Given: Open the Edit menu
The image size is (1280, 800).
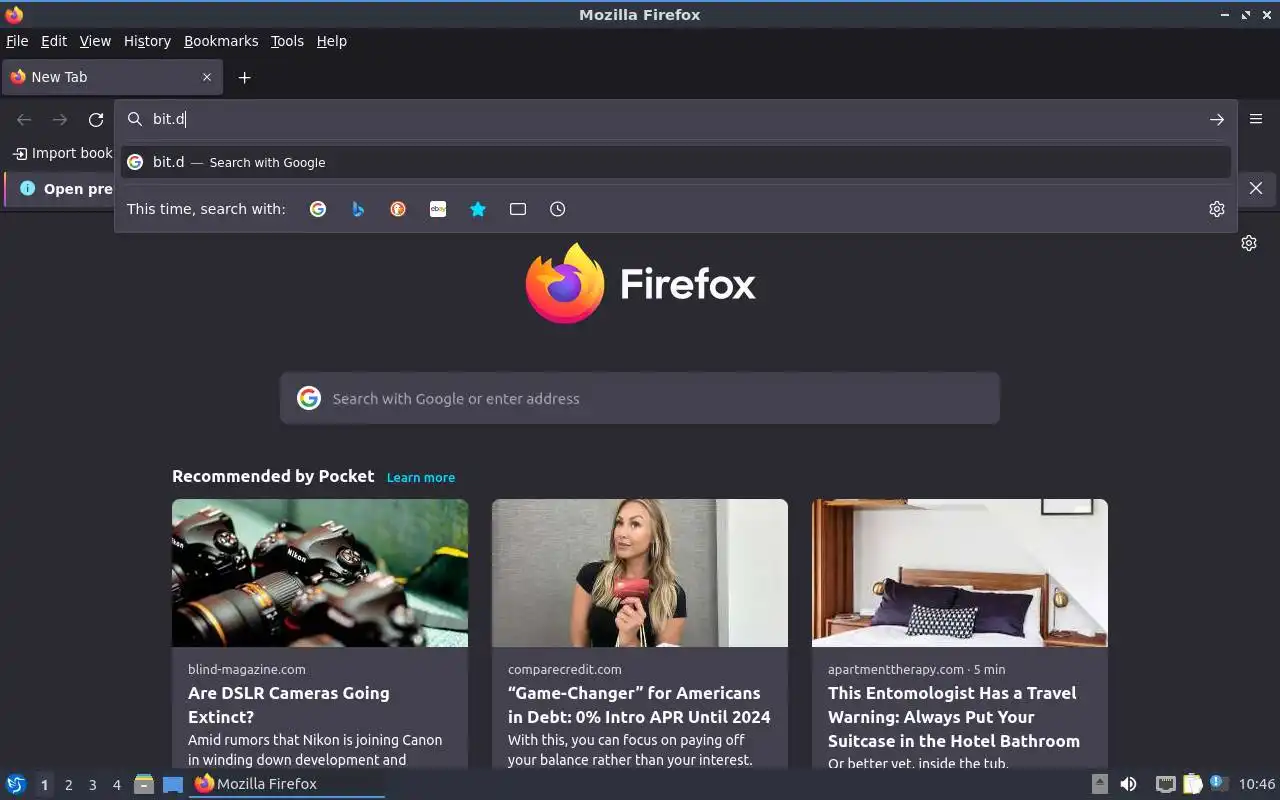Looking at the screenshot, I should pyautogui.click(x=54, y=41).
